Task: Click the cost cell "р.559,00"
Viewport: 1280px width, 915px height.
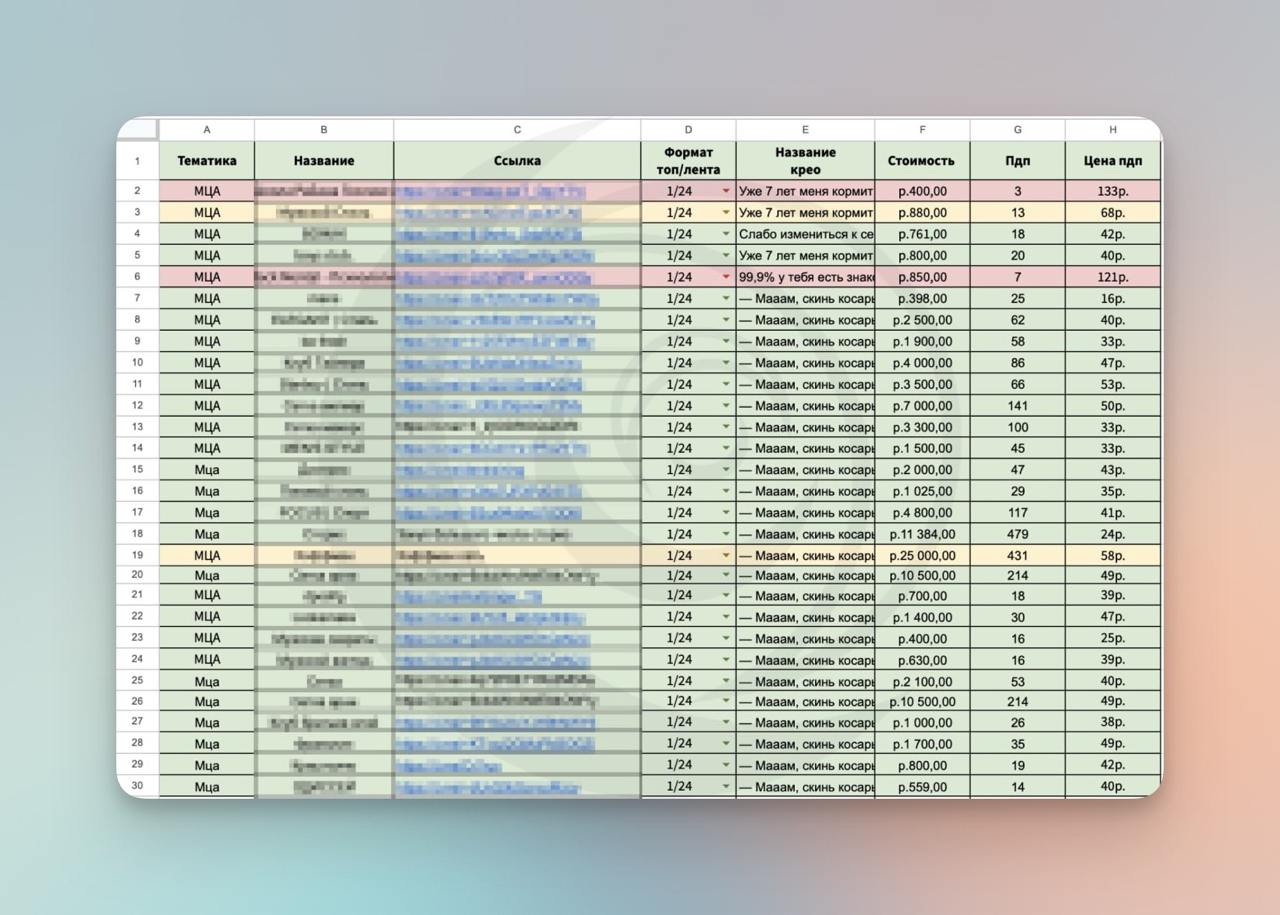Action: click(x=922, y=787)
